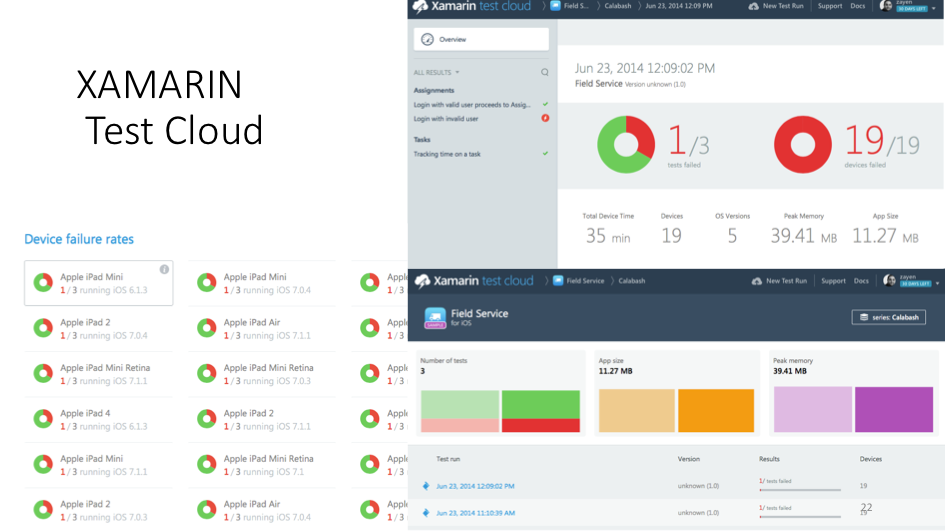Click the green checkmark beside Login with valid user
This screenshot has height=532, width=945.
[x=545, y=104]
